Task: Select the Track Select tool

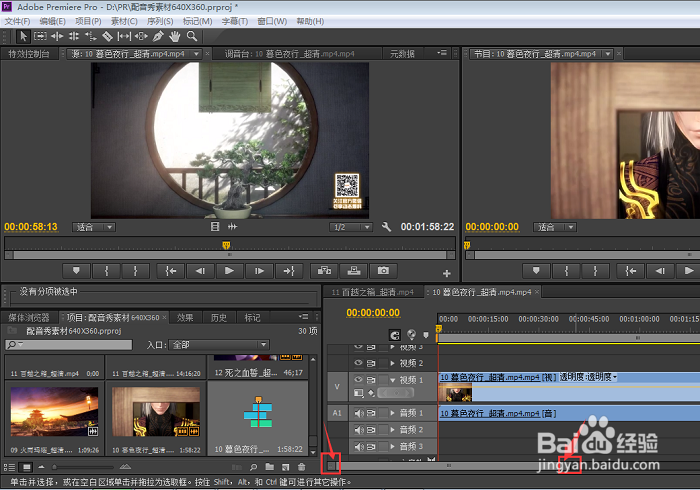Action: (40, 36)
